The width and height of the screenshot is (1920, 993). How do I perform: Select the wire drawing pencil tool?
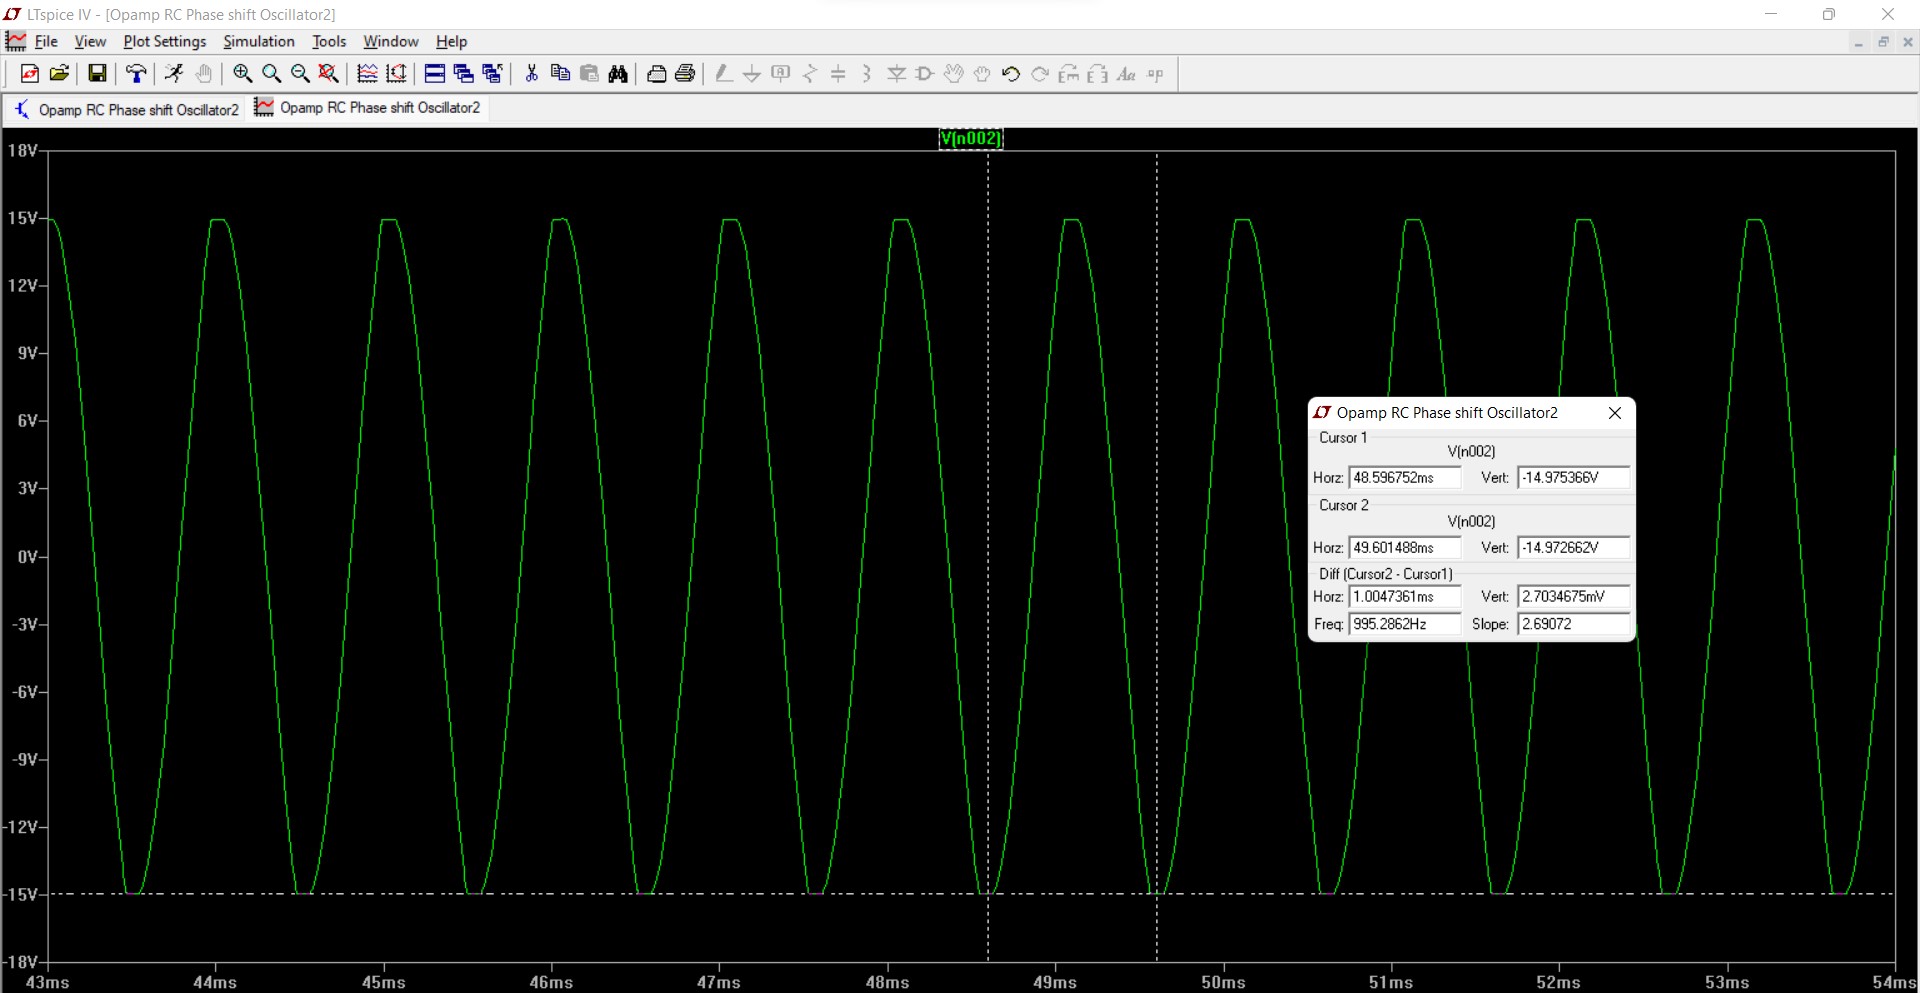click(x=724, y=73)
